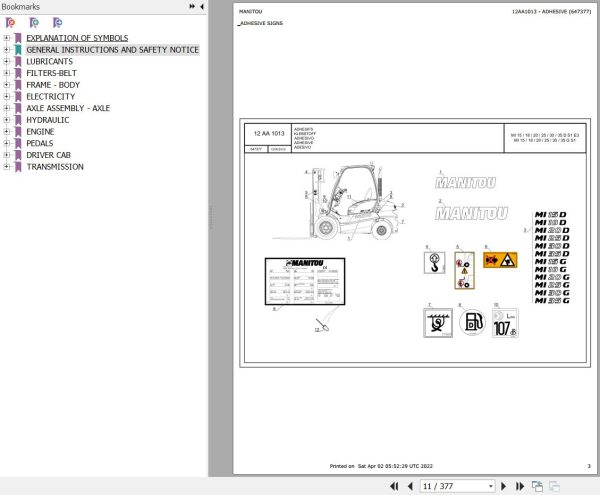Go to first page of document
Viewport: 600px width, 495px height.
(394, 486)
